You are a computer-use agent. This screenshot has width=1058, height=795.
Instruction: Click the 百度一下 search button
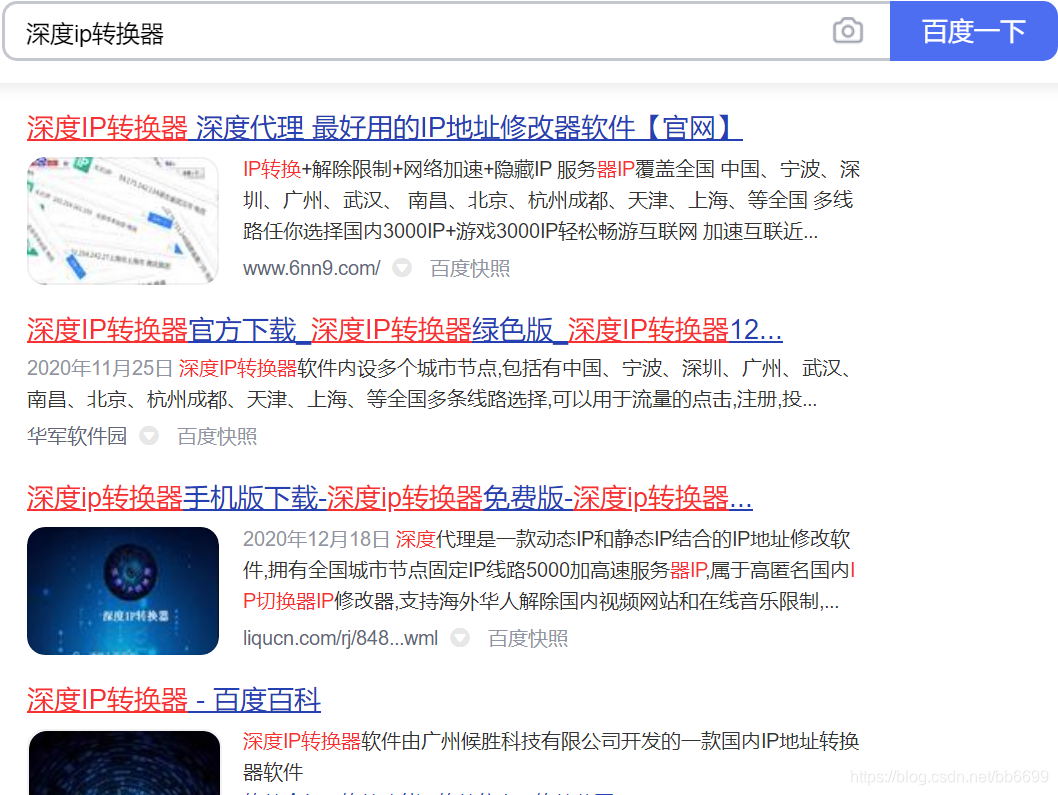click(974, 31)
